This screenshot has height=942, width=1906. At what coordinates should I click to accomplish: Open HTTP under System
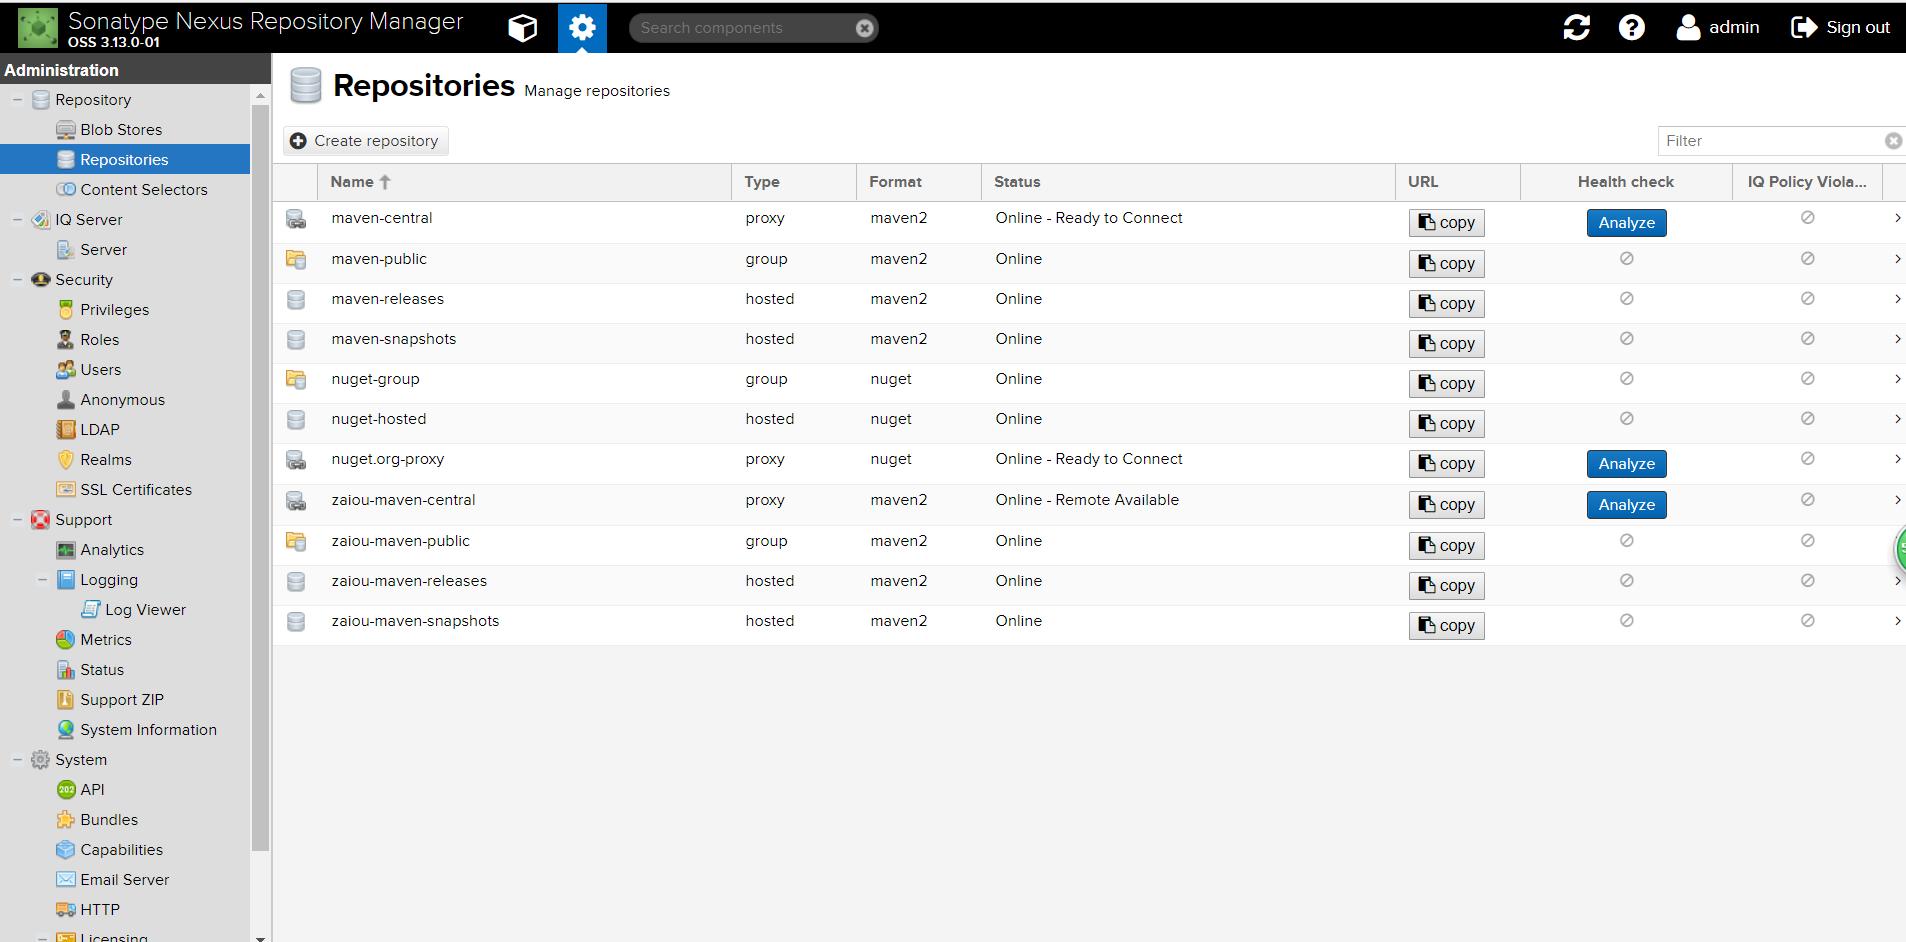coord(100,910)
